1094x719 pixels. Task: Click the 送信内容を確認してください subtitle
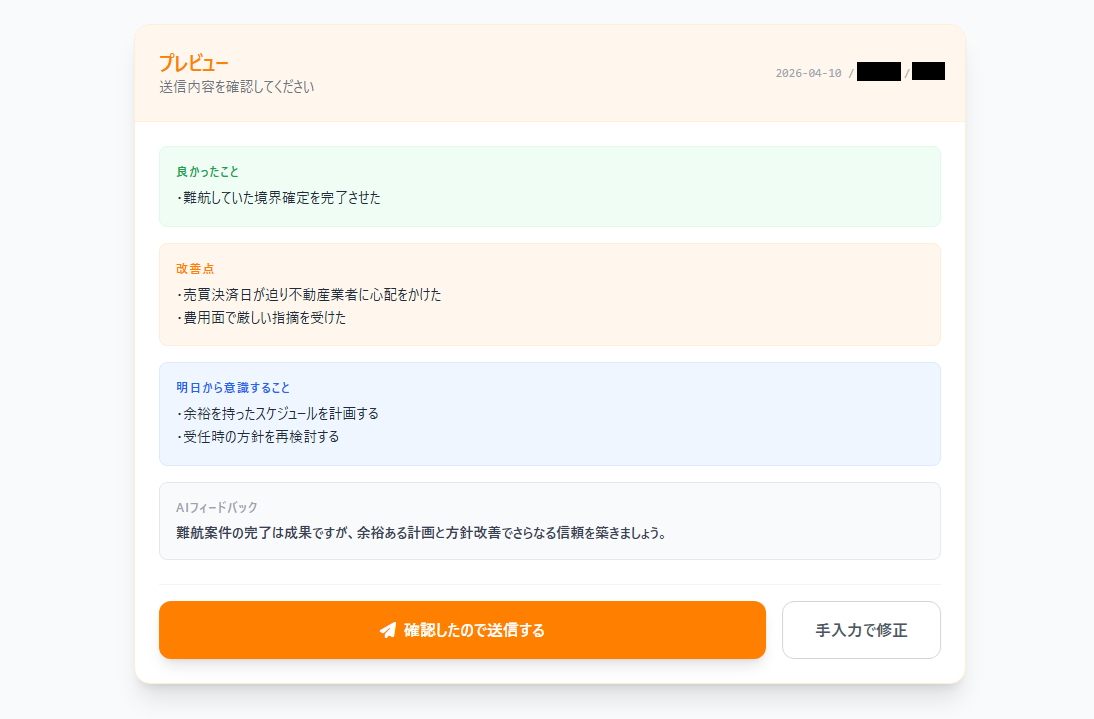coord(236,87)
